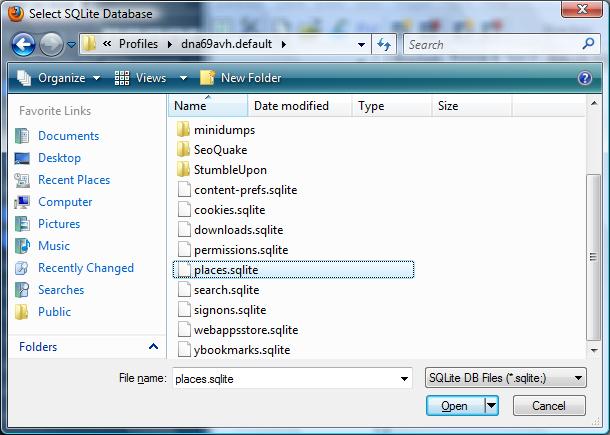Click the Desktop monitor icon in sidebar
Viewport: 610px width, 435px height.
pyautogui.click(x=22, y=158)
